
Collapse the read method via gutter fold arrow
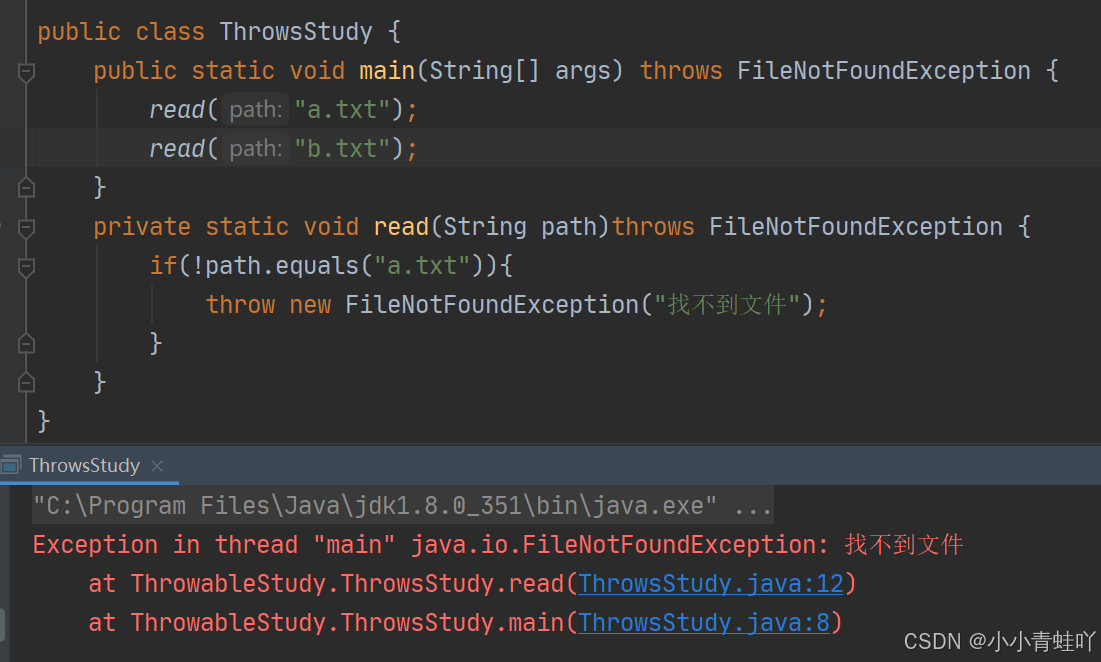(x=26, y=227)
